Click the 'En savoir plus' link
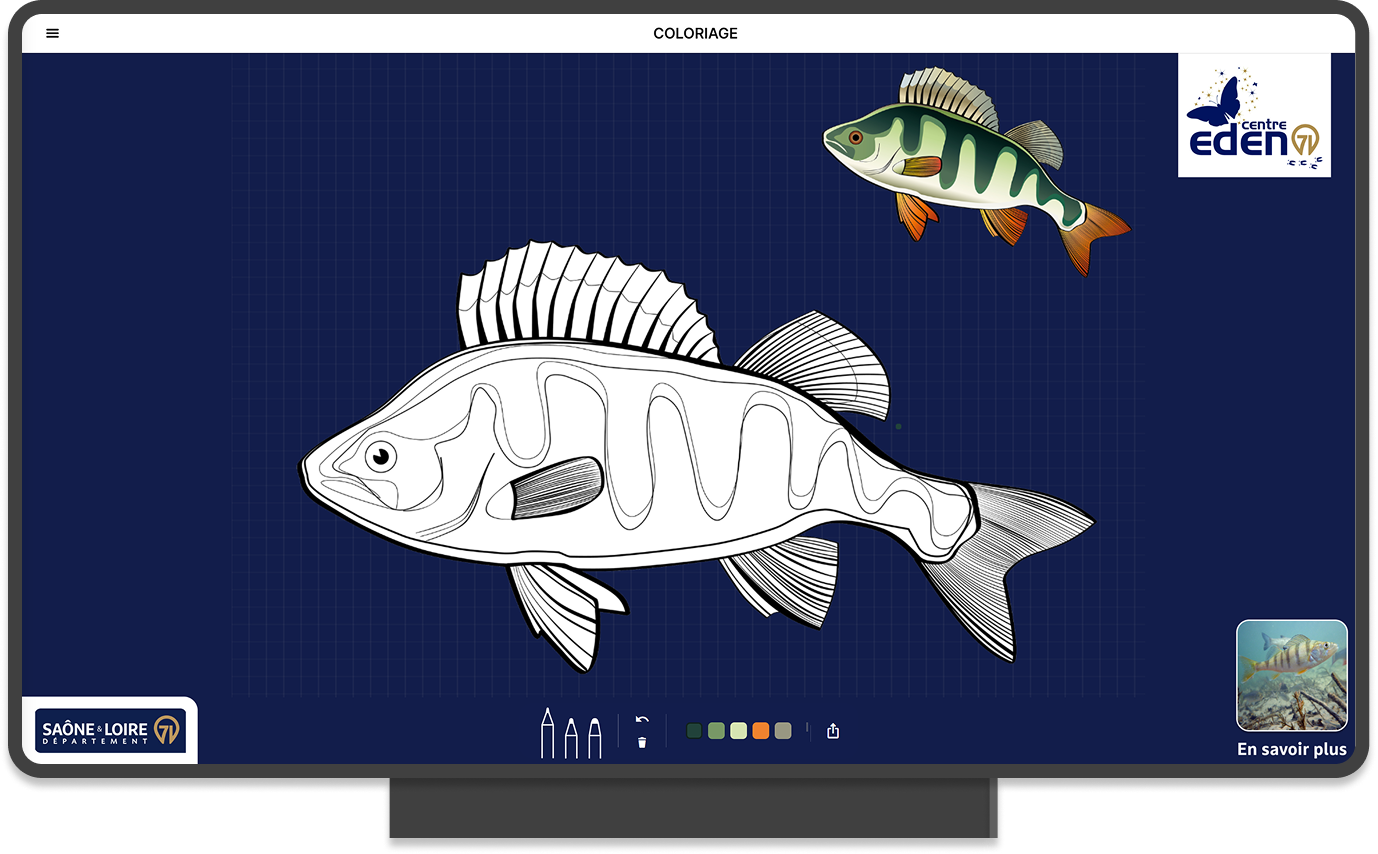 [1291, 749]
